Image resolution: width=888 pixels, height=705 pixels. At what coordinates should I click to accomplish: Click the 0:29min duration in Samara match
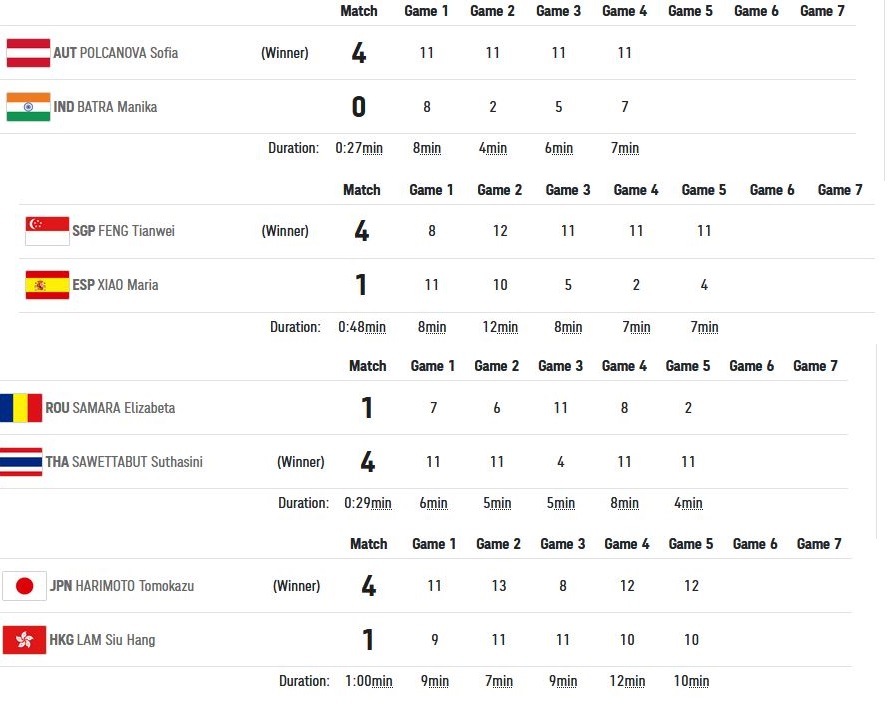pyautogui.click(x=368, y=503)
